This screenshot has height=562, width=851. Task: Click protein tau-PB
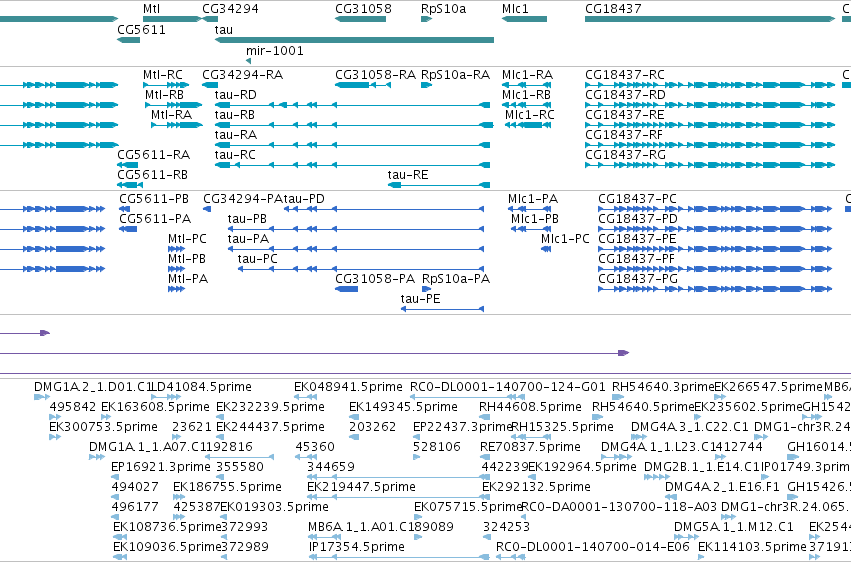[x=247, y=219]
